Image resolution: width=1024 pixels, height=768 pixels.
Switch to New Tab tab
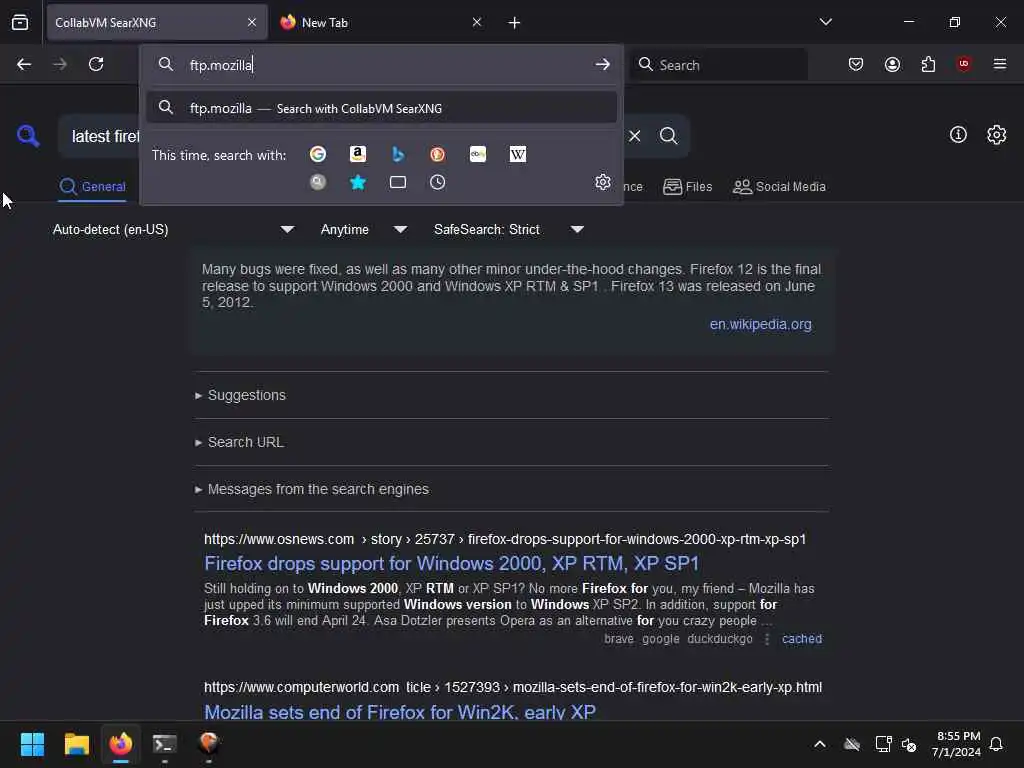[382, 23]
